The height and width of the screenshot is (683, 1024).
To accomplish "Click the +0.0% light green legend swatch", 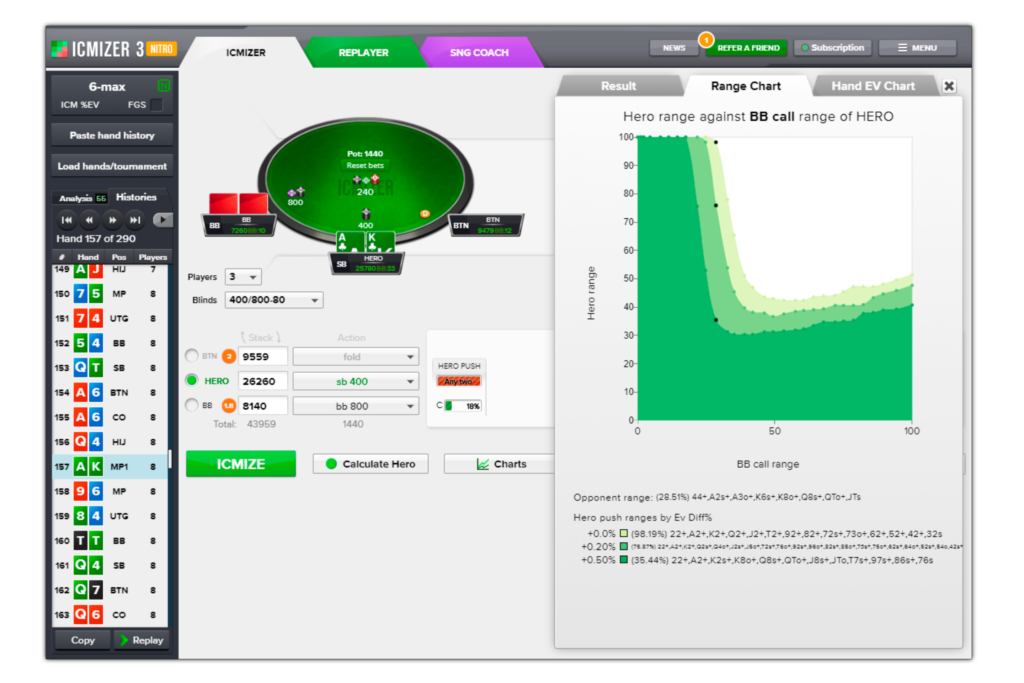I will (624, 533).
